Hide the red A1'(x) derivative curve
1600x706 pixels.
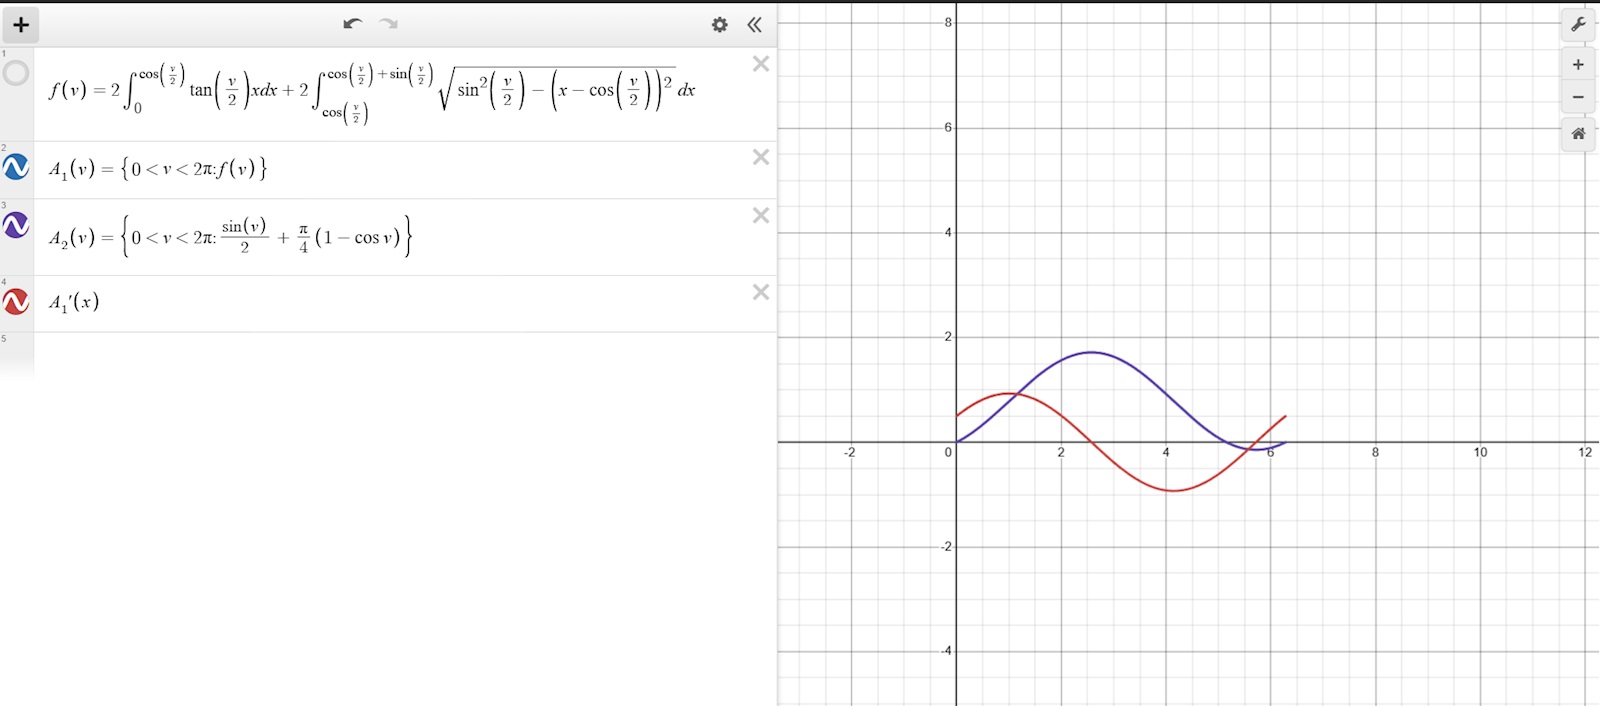(16, 301)
